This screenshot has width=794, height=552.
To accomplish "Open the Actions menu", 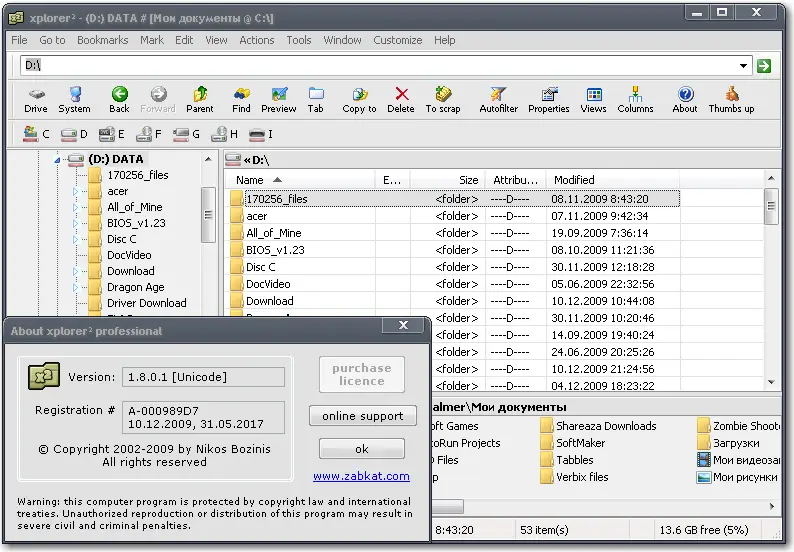I will pos(257,40).
